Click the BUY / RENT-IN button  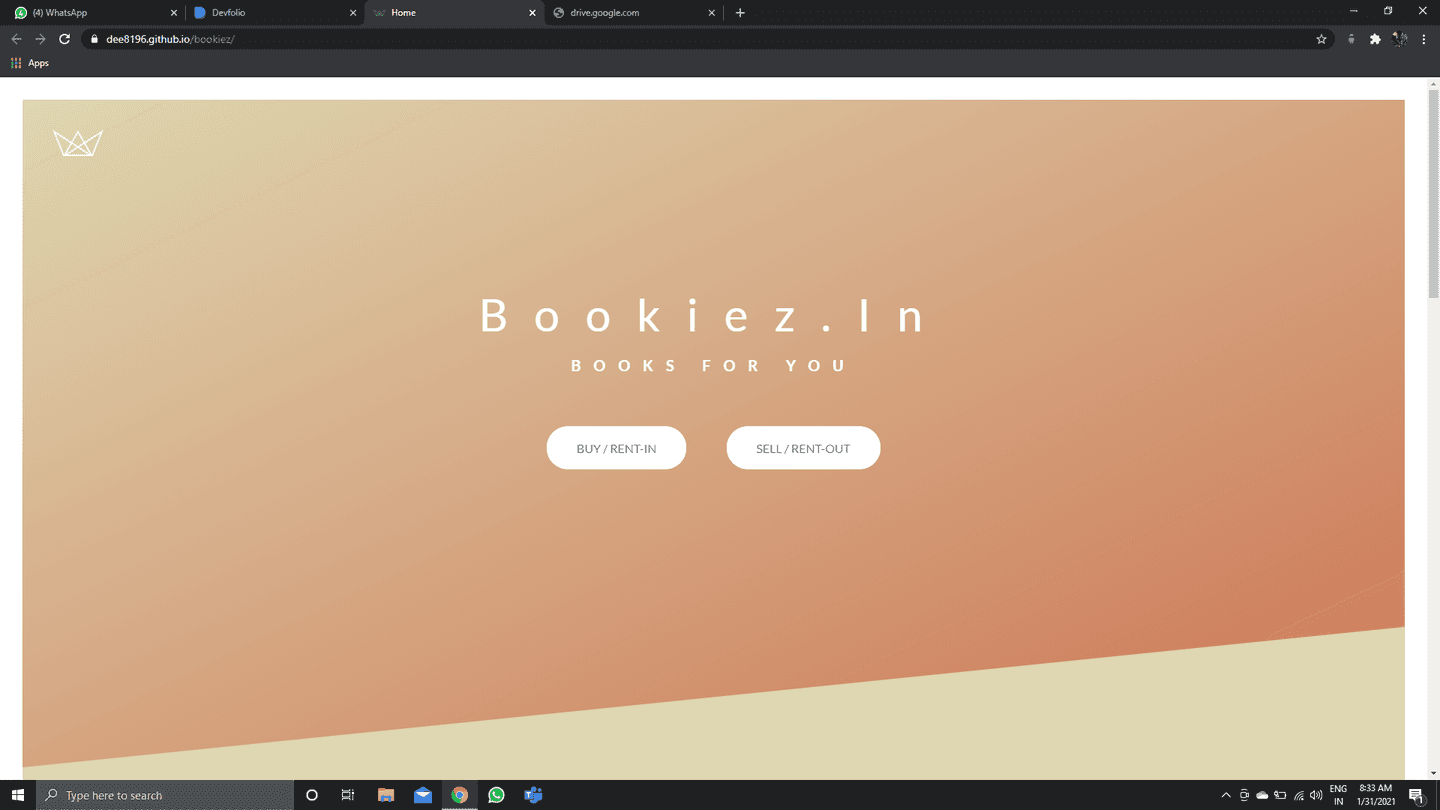tap(616, 448)
